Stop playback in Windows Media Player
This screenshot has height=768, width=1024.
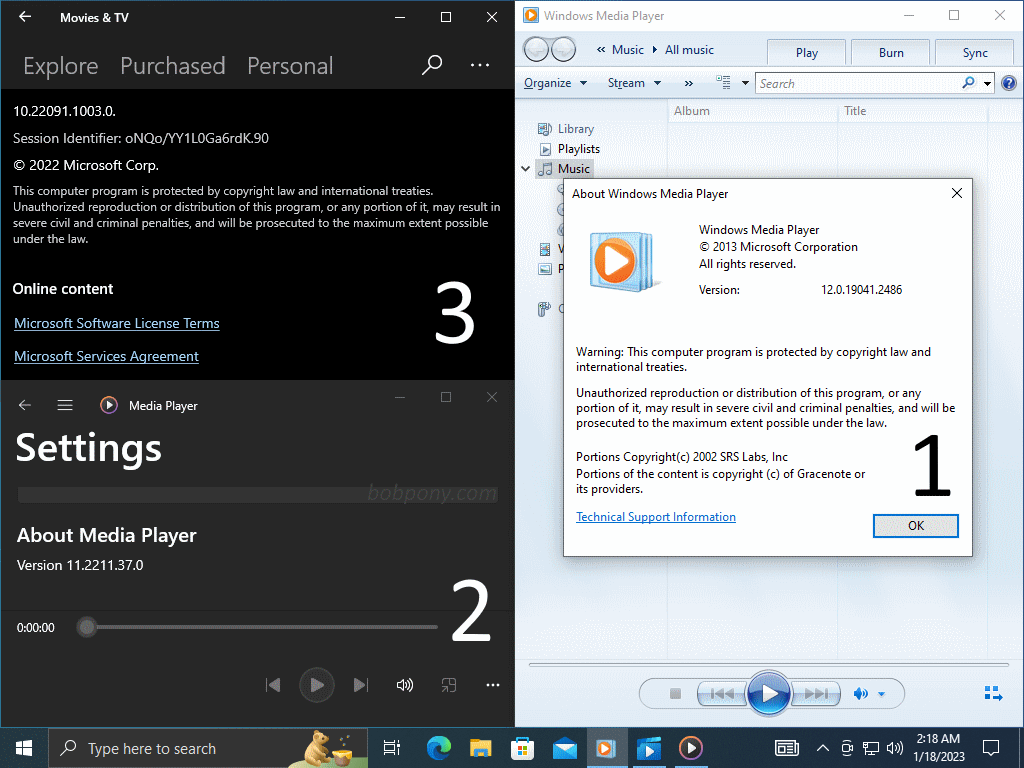click(675, 694)
